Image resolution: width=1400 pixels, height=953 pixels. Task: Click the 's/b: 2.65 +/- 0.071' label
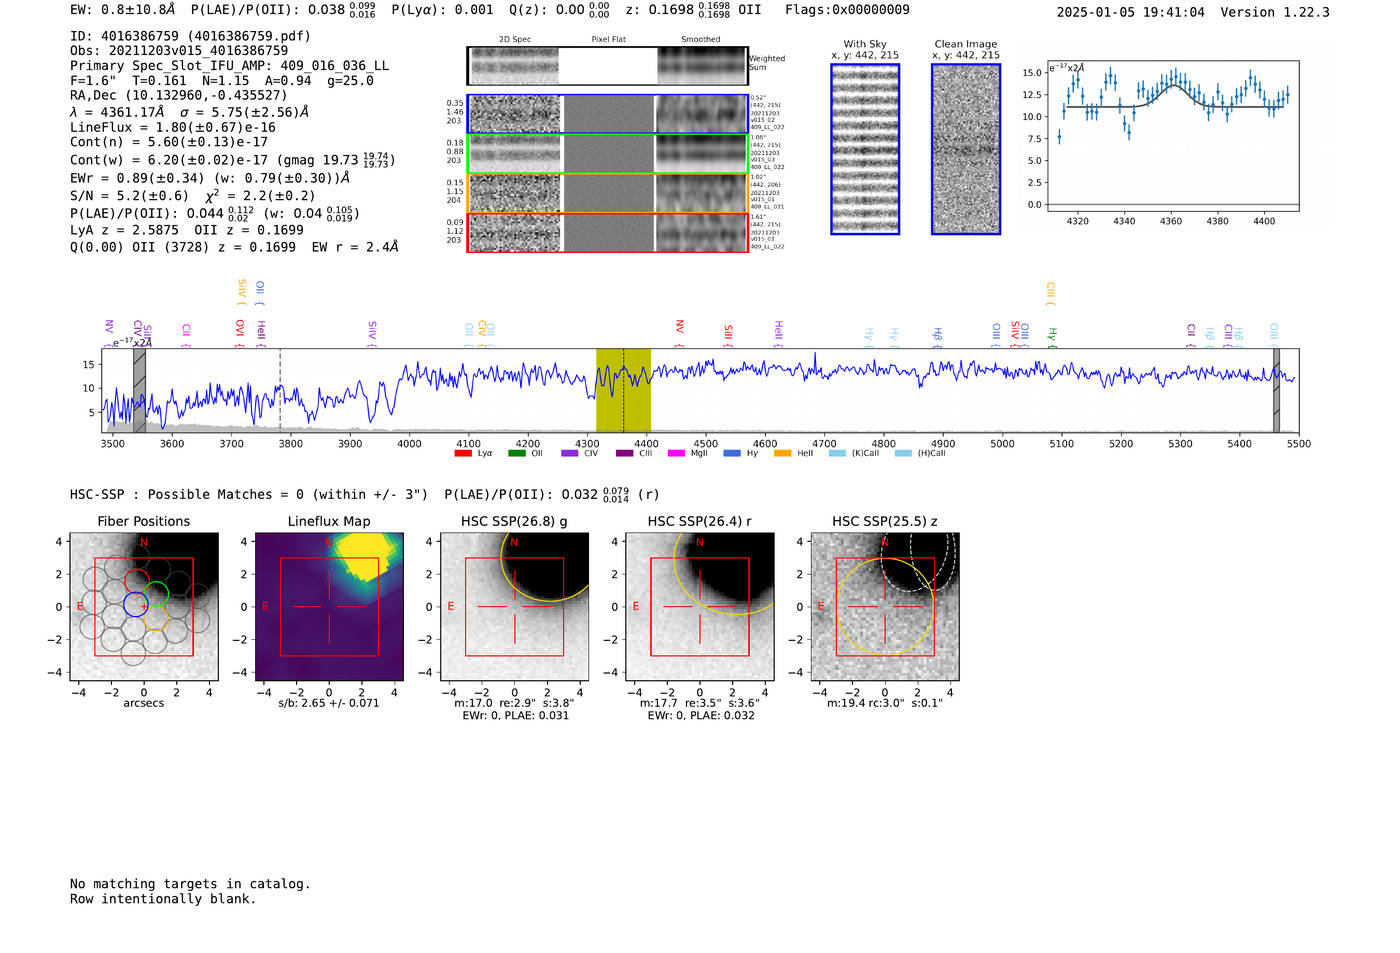click(x=329, y=703)
